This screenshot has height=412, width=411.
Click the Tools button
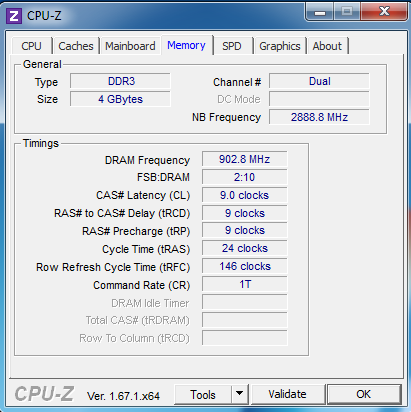[x=203, y=394]
